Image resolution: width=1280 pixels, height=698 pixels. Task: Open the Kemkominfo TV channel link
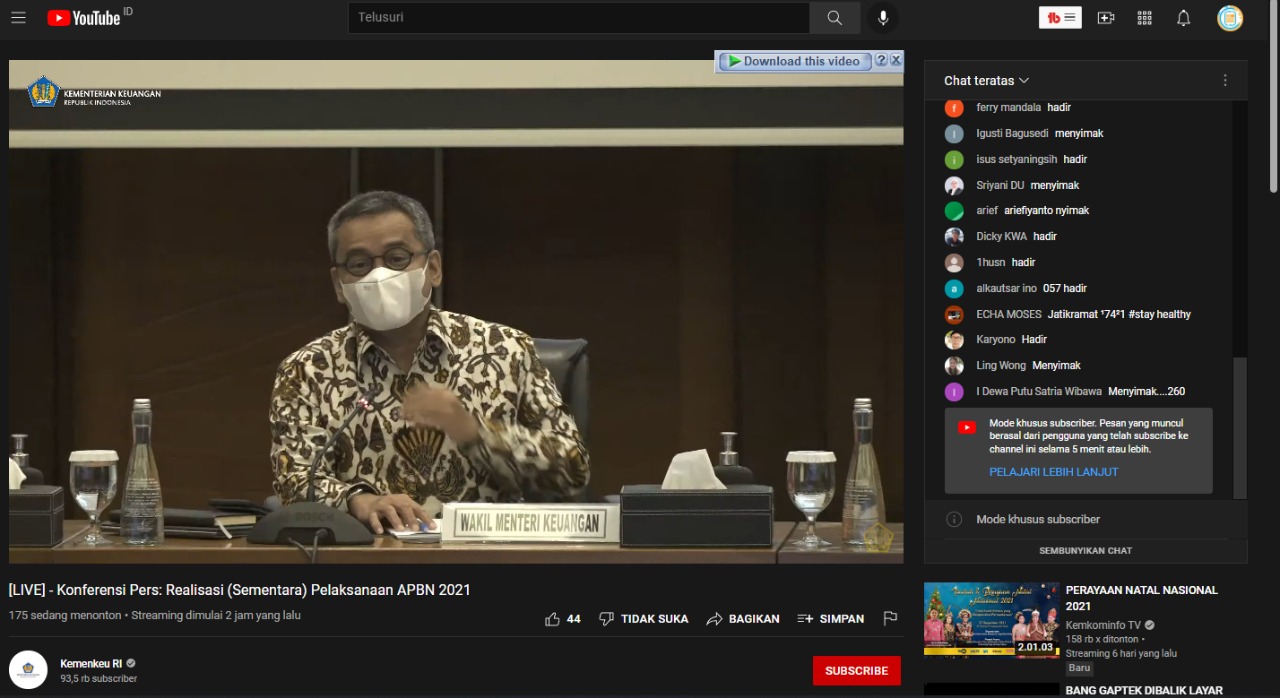pos(1103,625)
